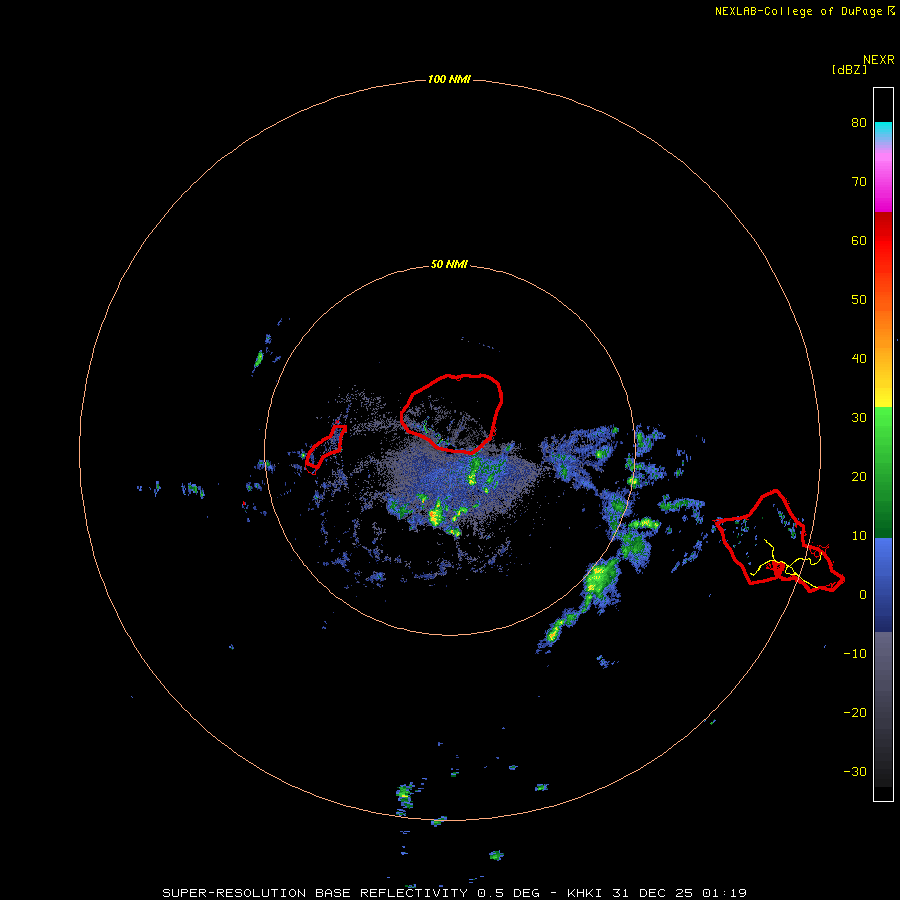Click the 30 dBZ scale value

(859, 417)
